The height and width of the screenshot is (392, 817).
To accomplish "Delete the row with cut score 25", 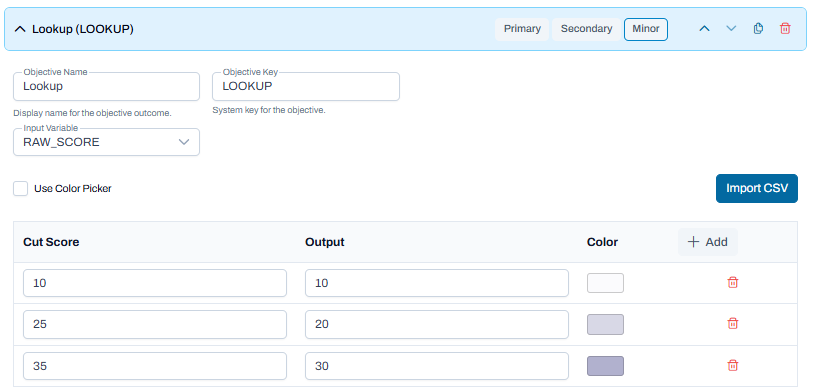I will (733, 324).
